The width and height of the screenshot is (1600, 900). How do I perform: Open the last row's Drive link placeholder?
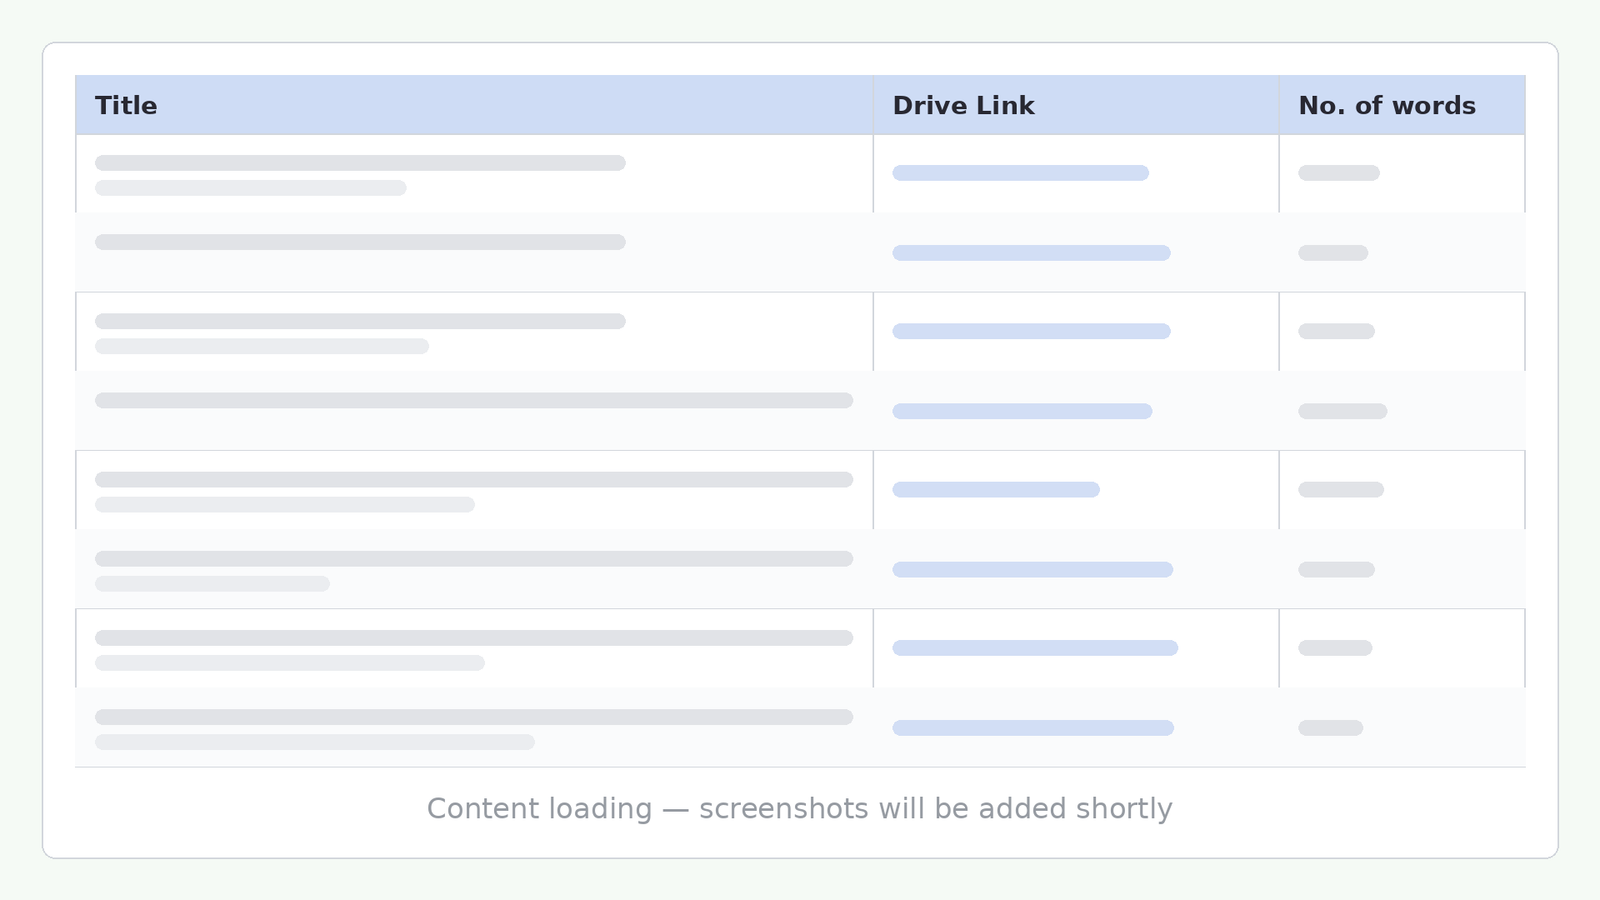tap(1033, 728)
